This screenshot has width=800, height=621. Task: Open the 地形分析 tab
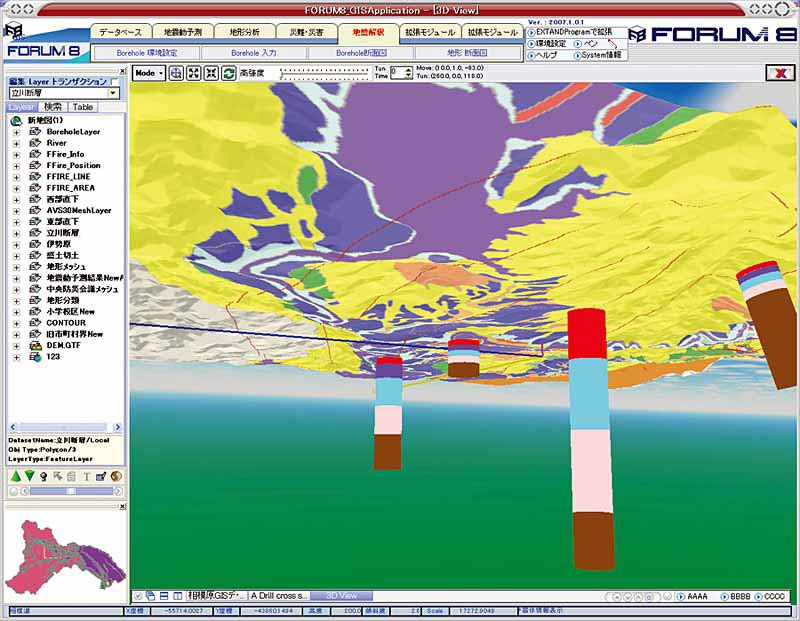[245, 32]
